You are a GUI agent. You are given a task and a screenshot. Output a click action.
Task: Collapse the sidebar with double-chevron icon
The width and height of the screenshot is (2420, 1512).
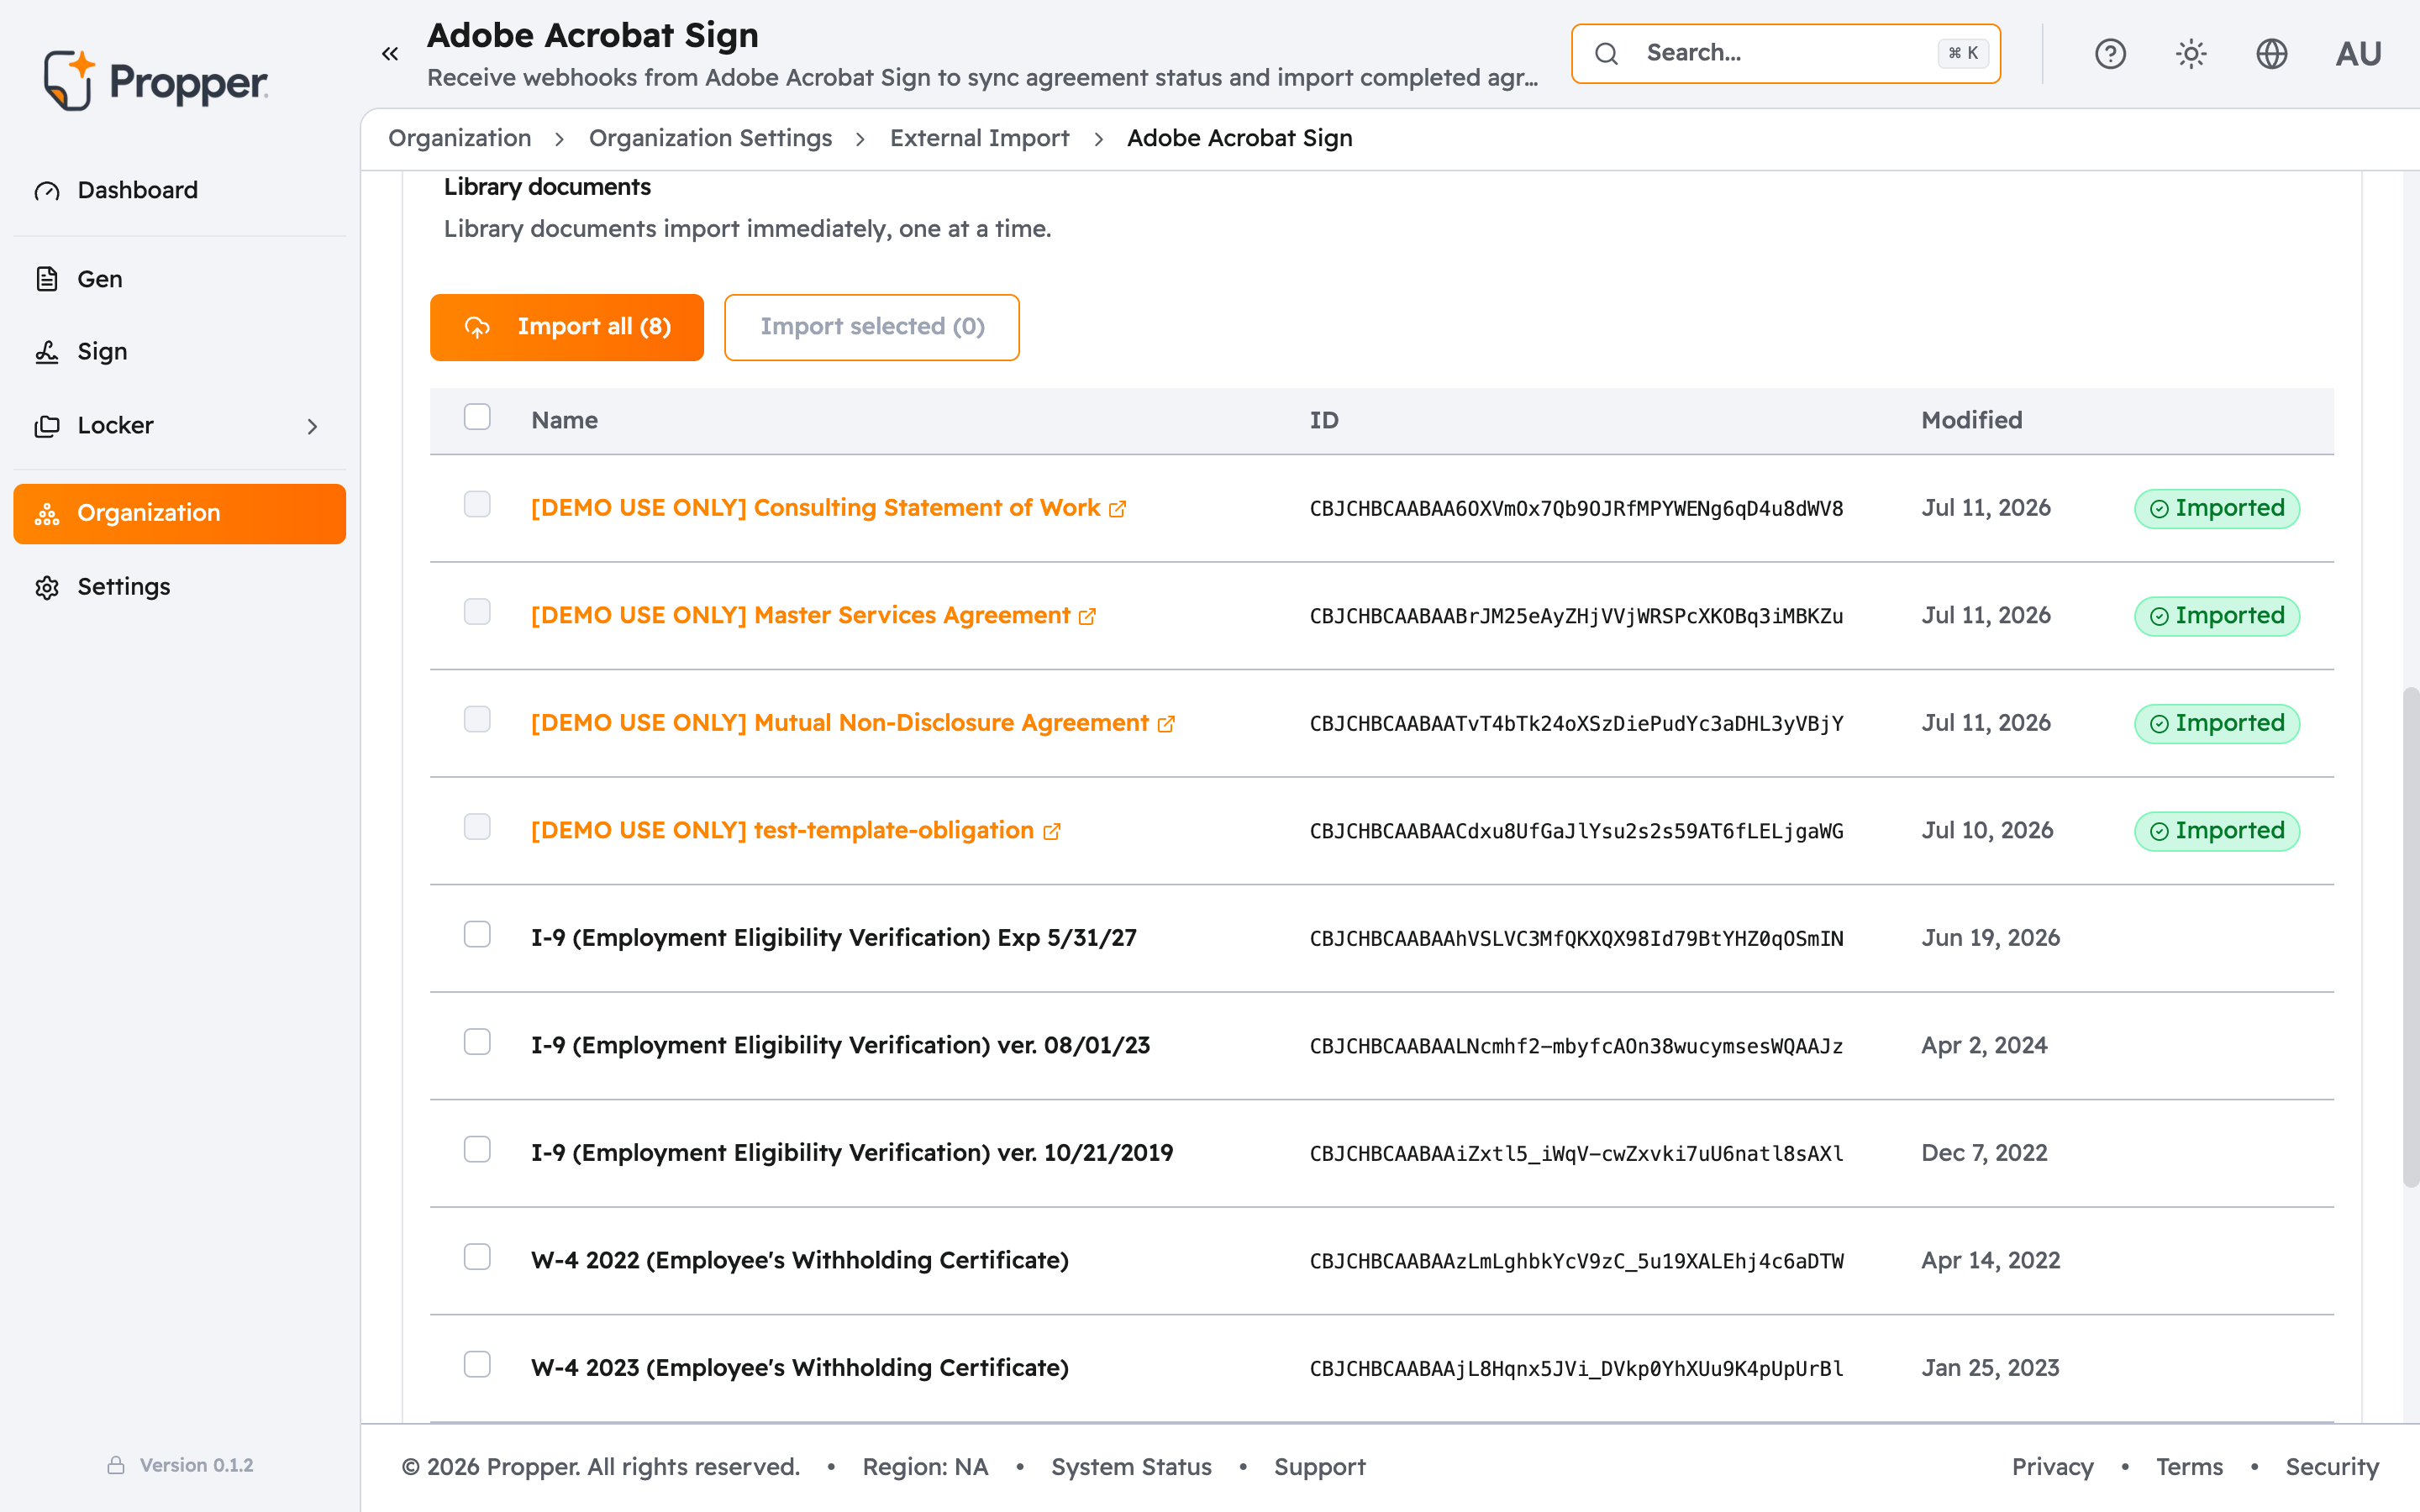(x=390, y=54)
